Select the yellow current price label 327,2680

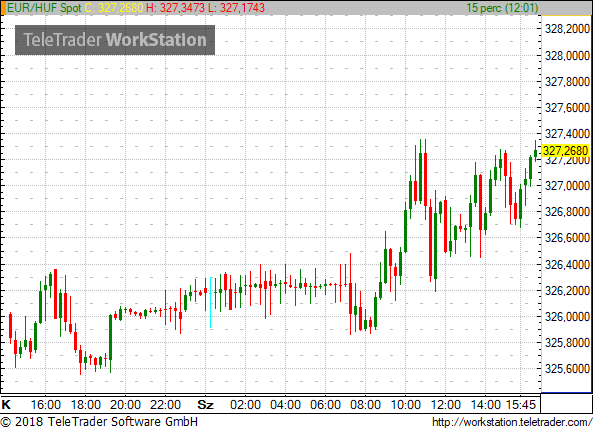click(565, 151)
